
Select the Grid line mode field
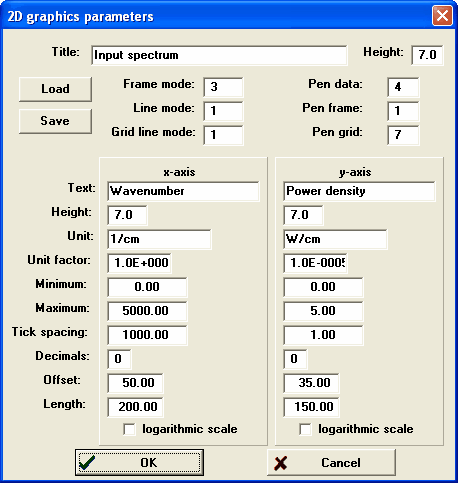click(223, 135)
